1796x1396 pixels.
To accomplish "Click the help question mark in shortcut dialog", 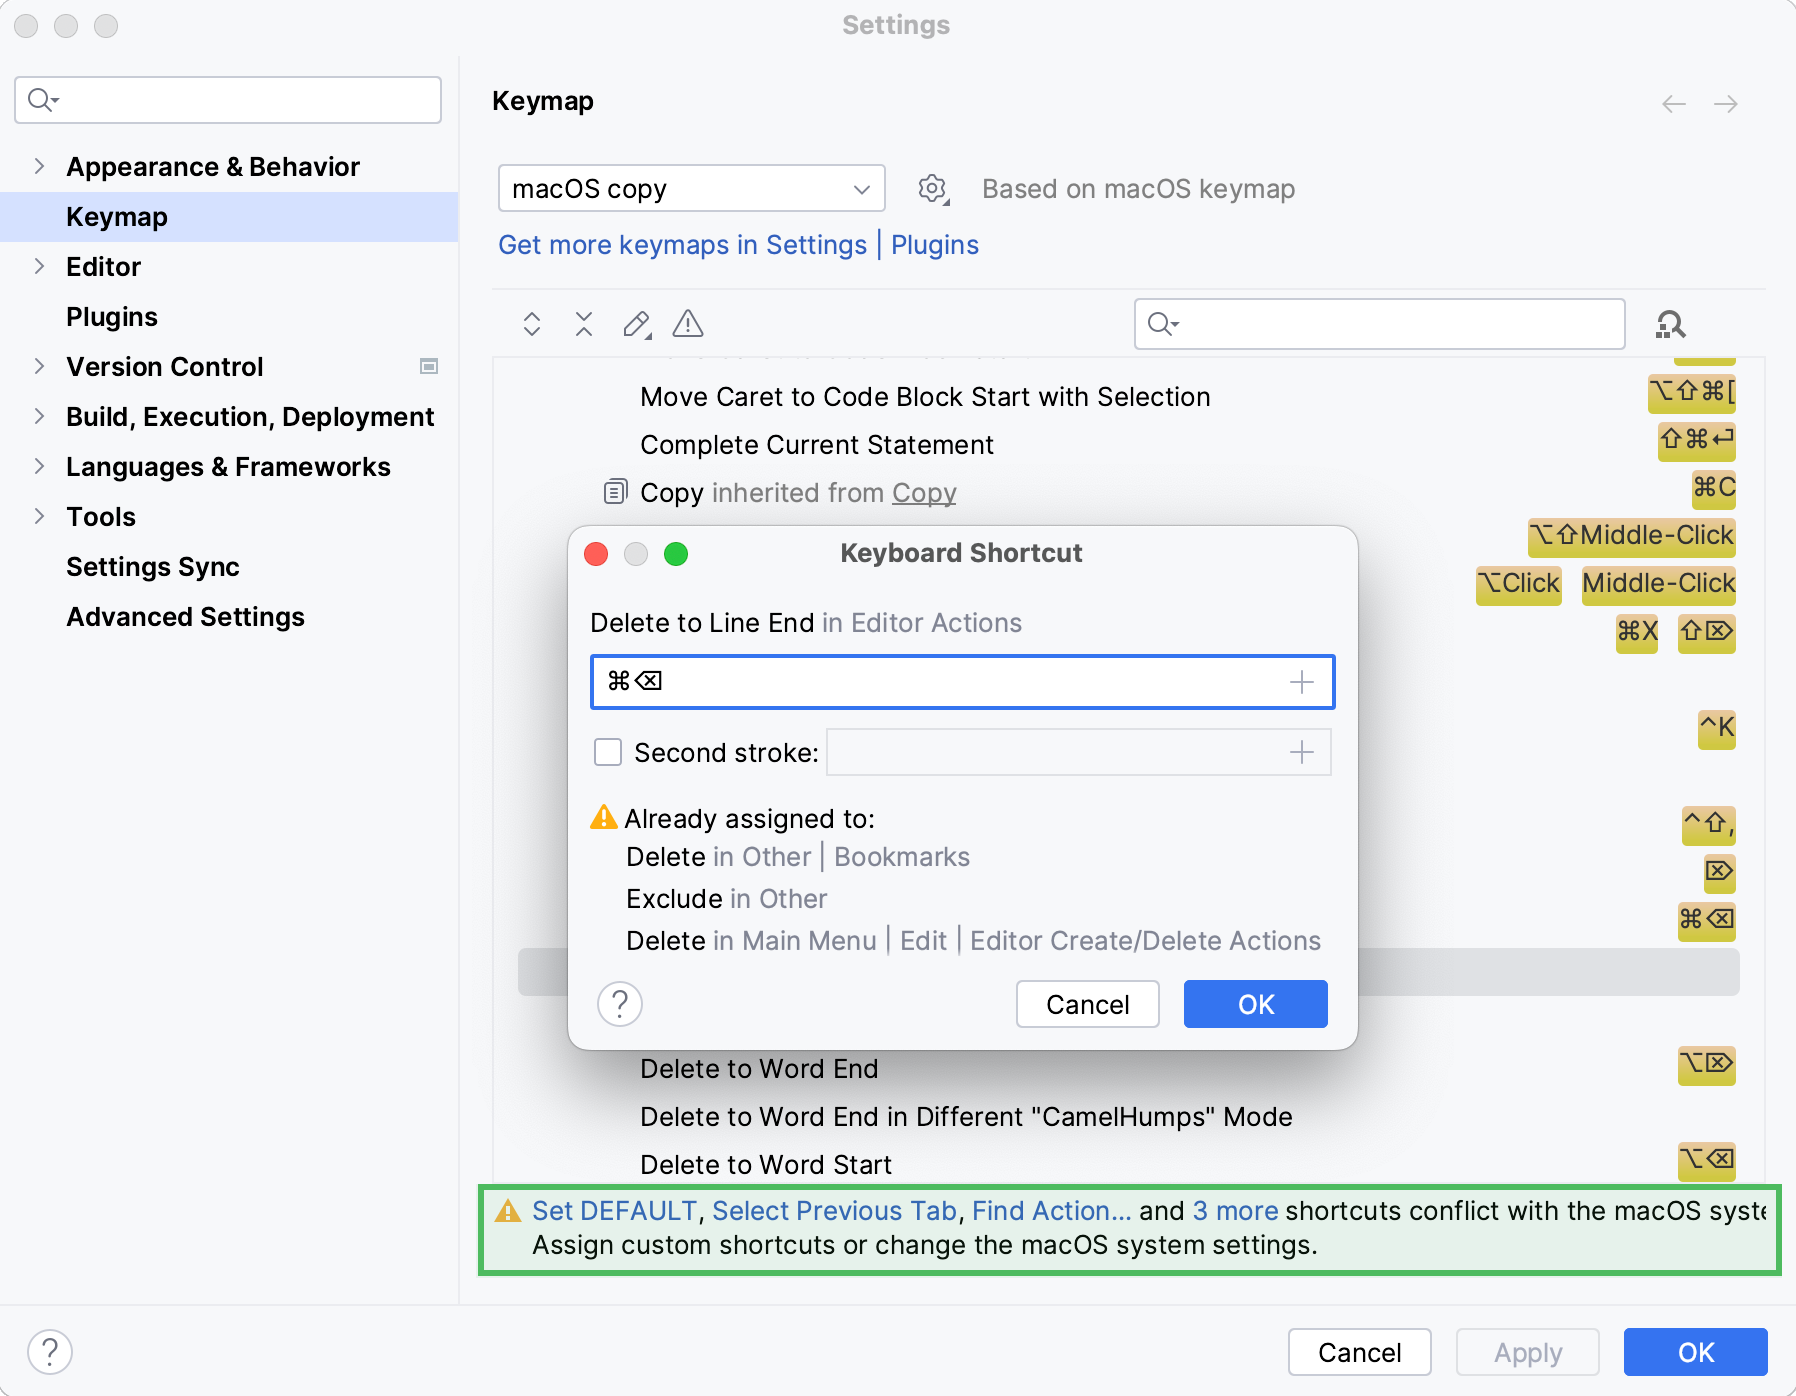I will pyautogui.click(x=620, y=1004).
